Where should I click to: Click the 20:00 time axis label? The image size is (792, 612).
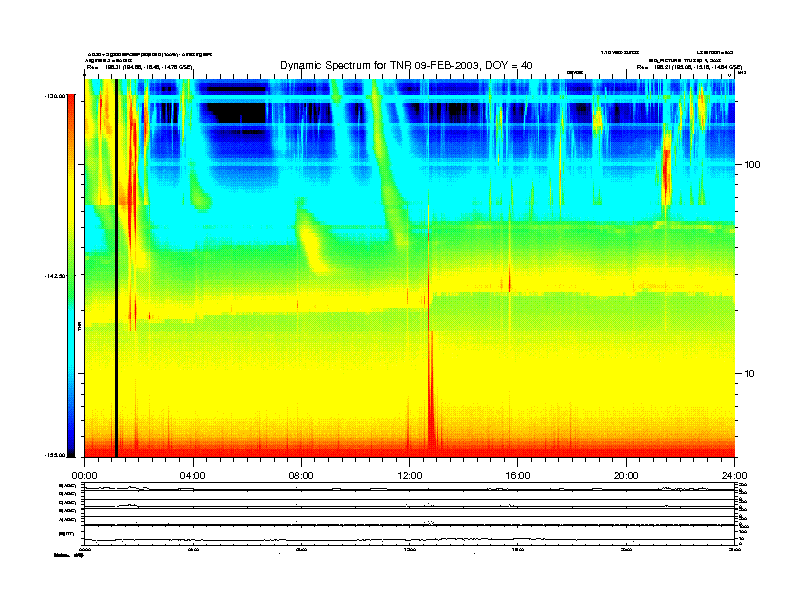click(626, 476)
